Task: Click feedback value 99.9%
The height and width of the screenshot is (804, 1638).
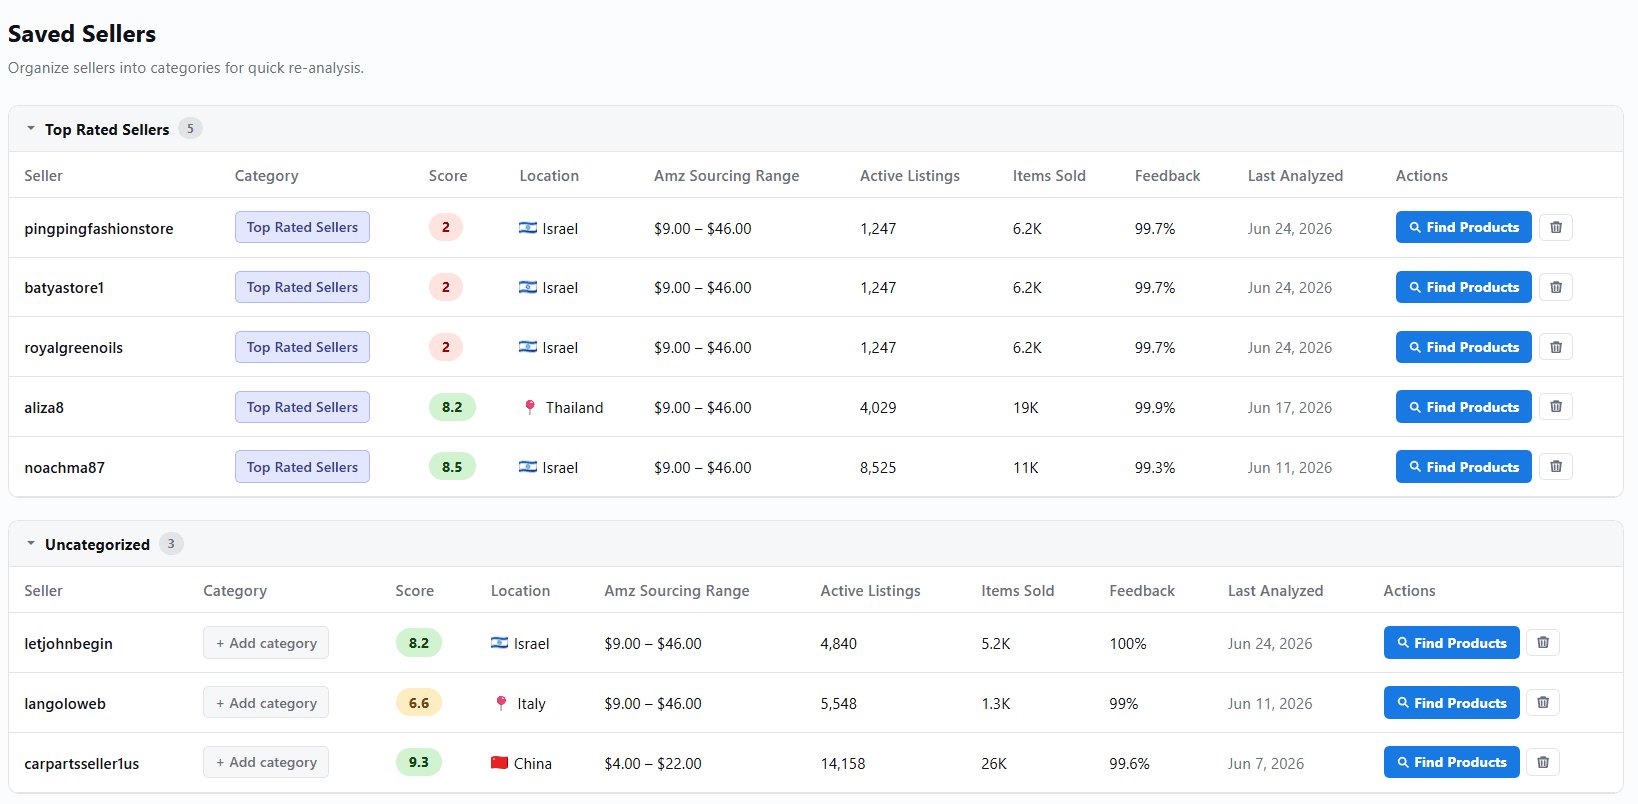Action: [x=1155, y=408]
